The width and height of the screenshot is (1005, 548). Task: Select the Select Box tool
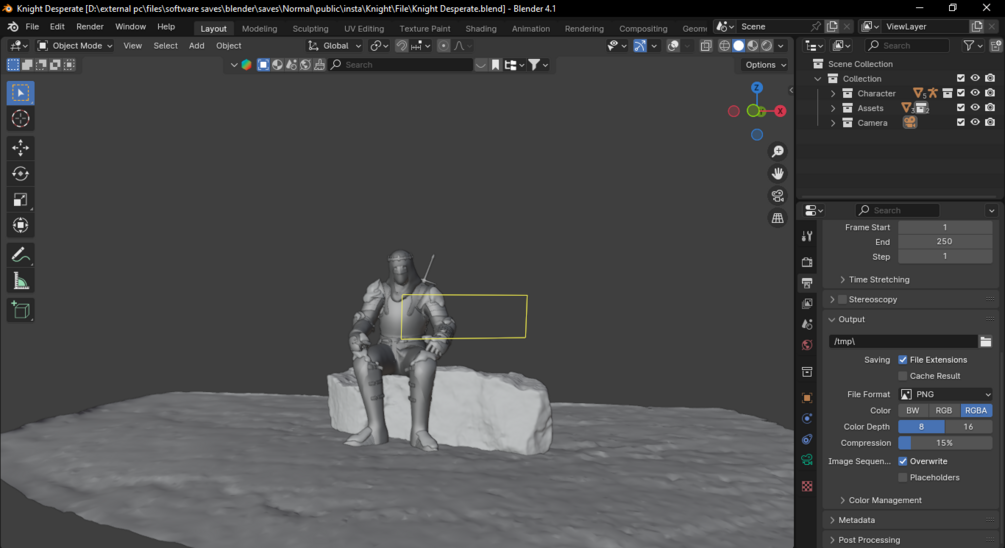tap(21, 93)
